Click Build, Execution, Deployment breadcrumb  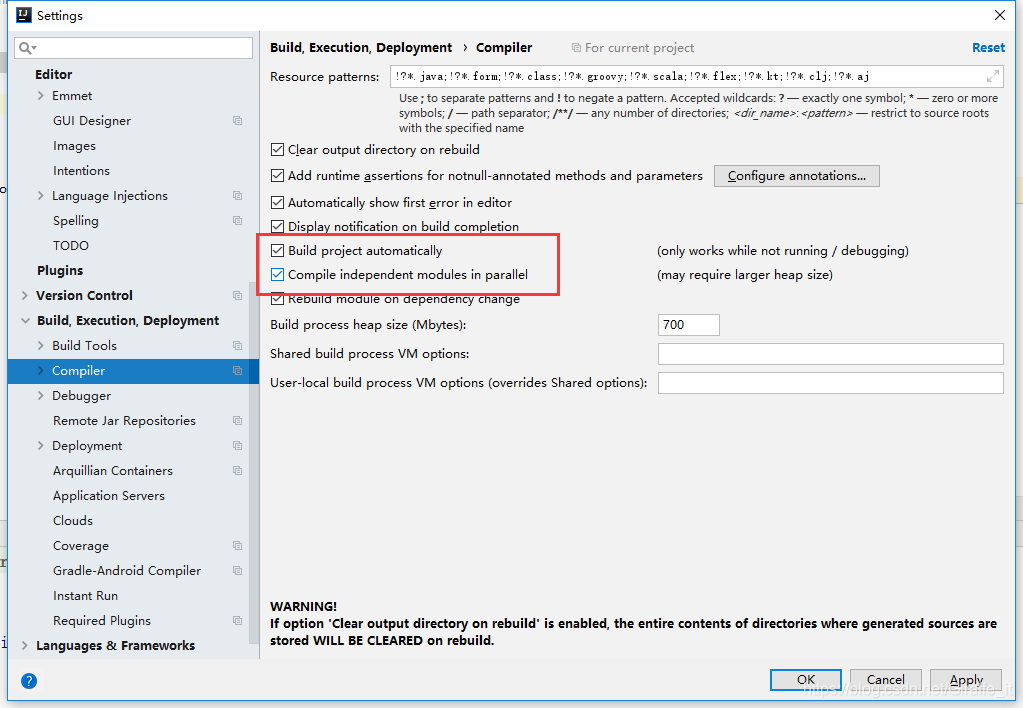click(361, 48)
